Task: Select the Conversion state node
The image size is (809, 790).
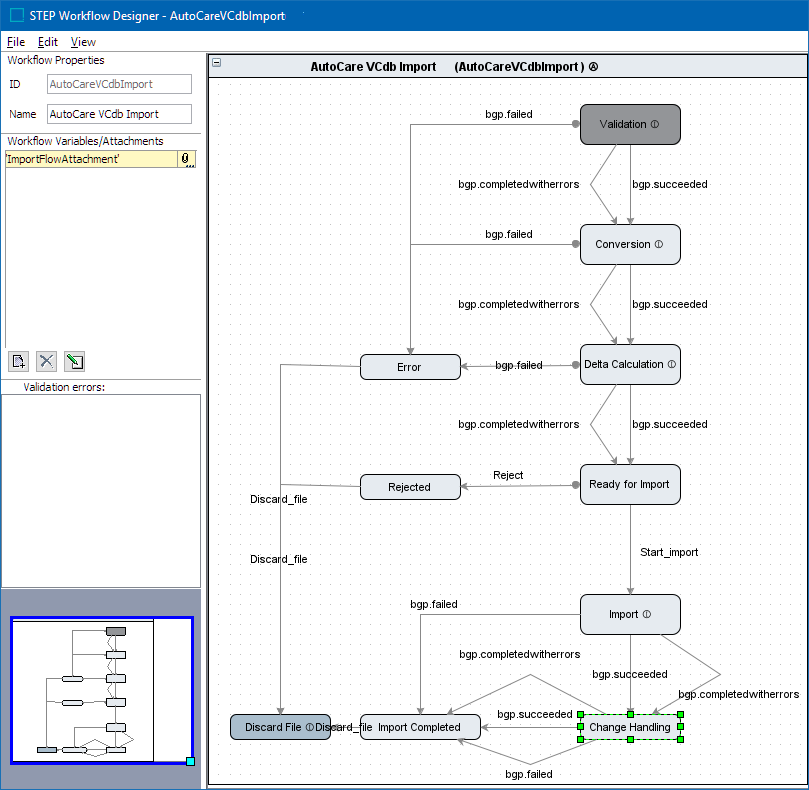Action: tap(630, 245)
